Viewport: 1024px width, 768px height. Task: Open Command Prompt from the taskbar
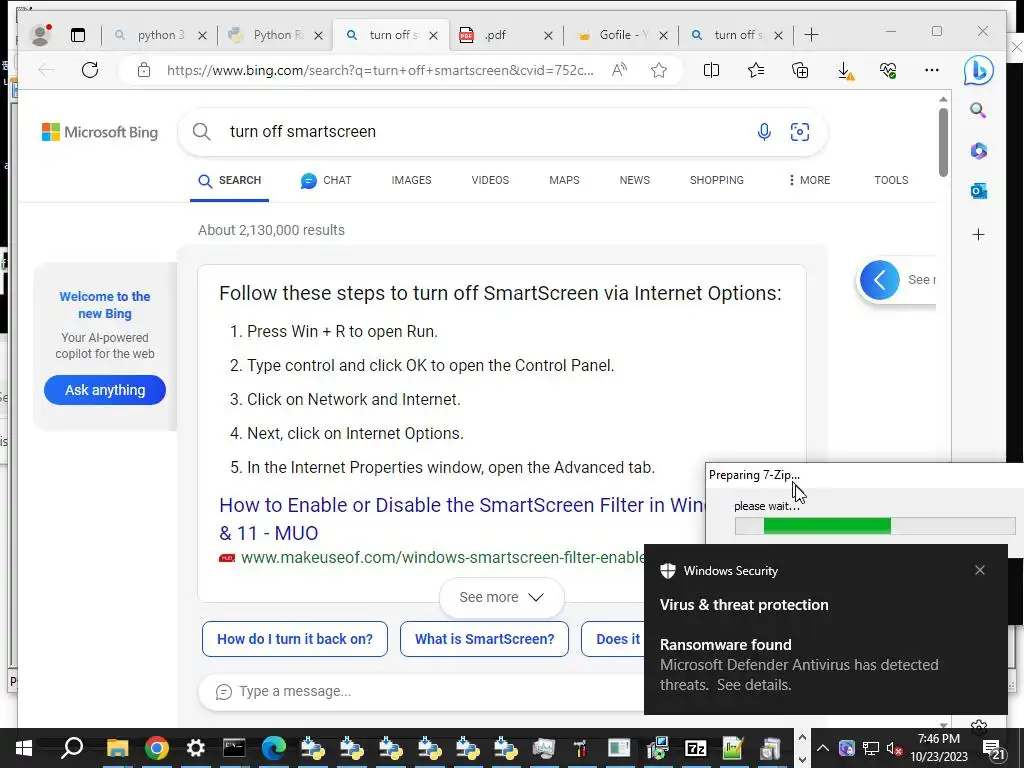(234, 748)
